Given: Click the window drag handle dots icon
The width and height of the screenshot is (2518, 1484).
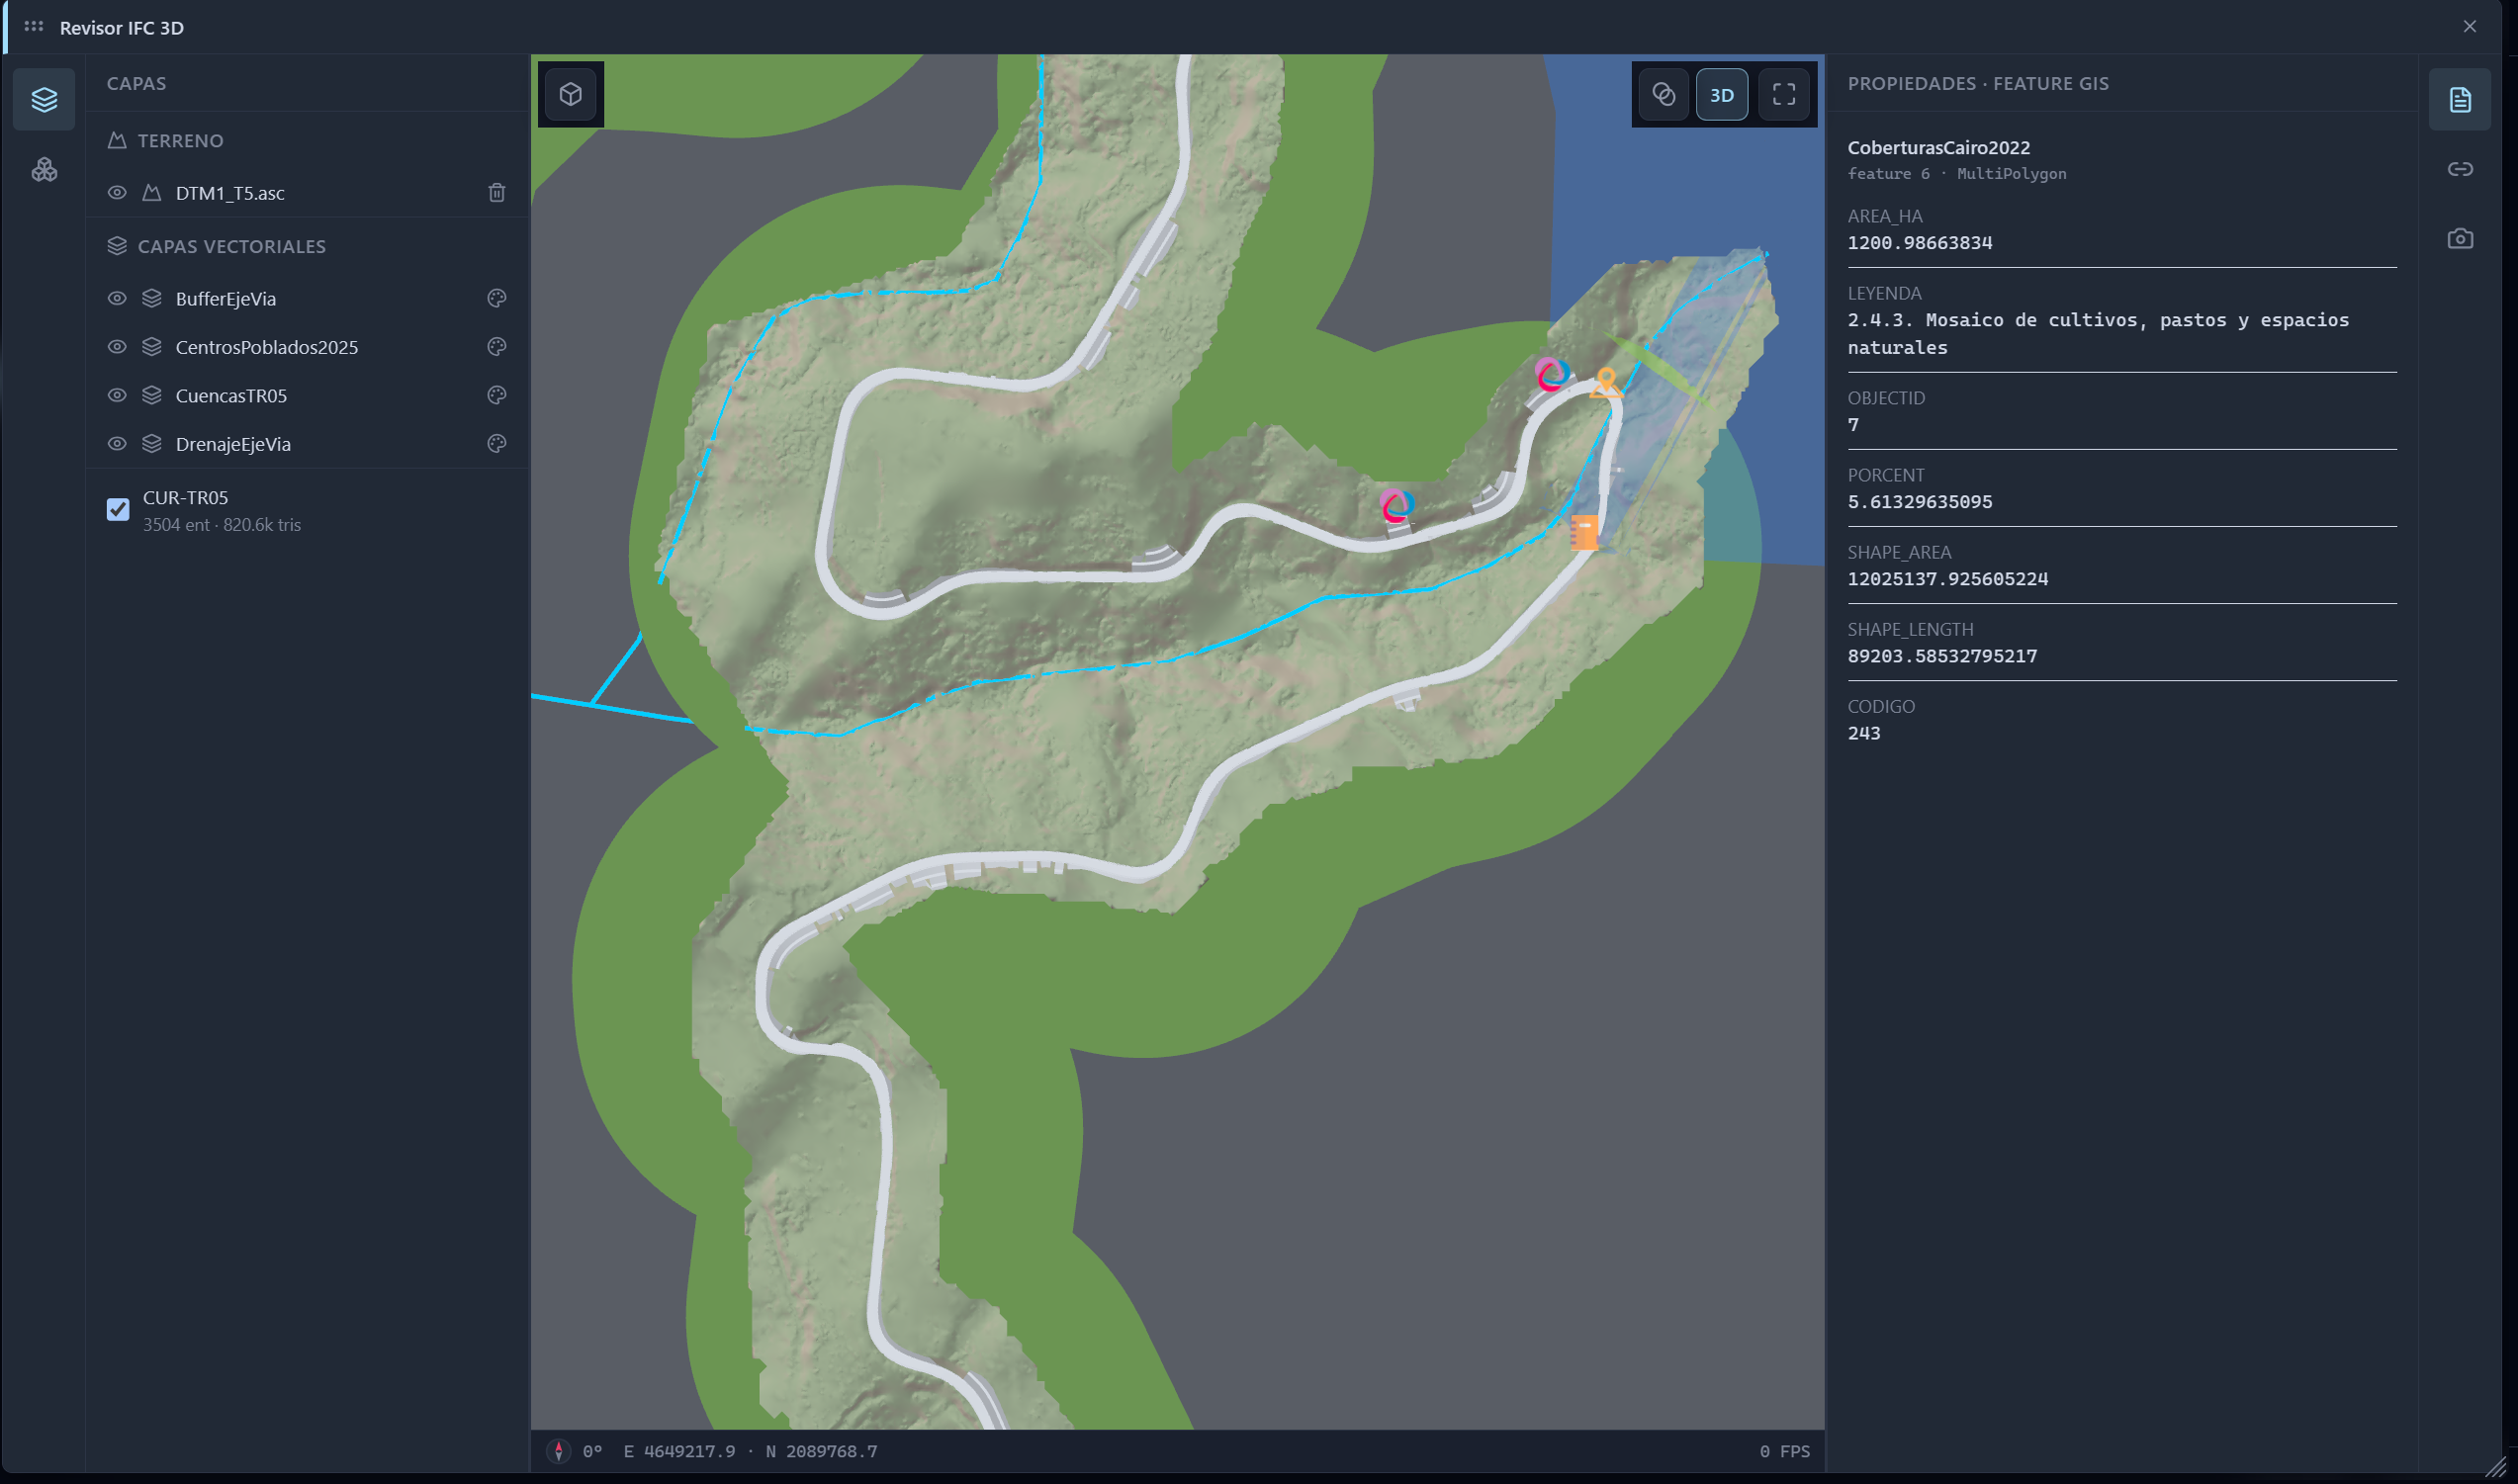Looking at the screenshot, I should pyautogui.click(x=34, y=27).
